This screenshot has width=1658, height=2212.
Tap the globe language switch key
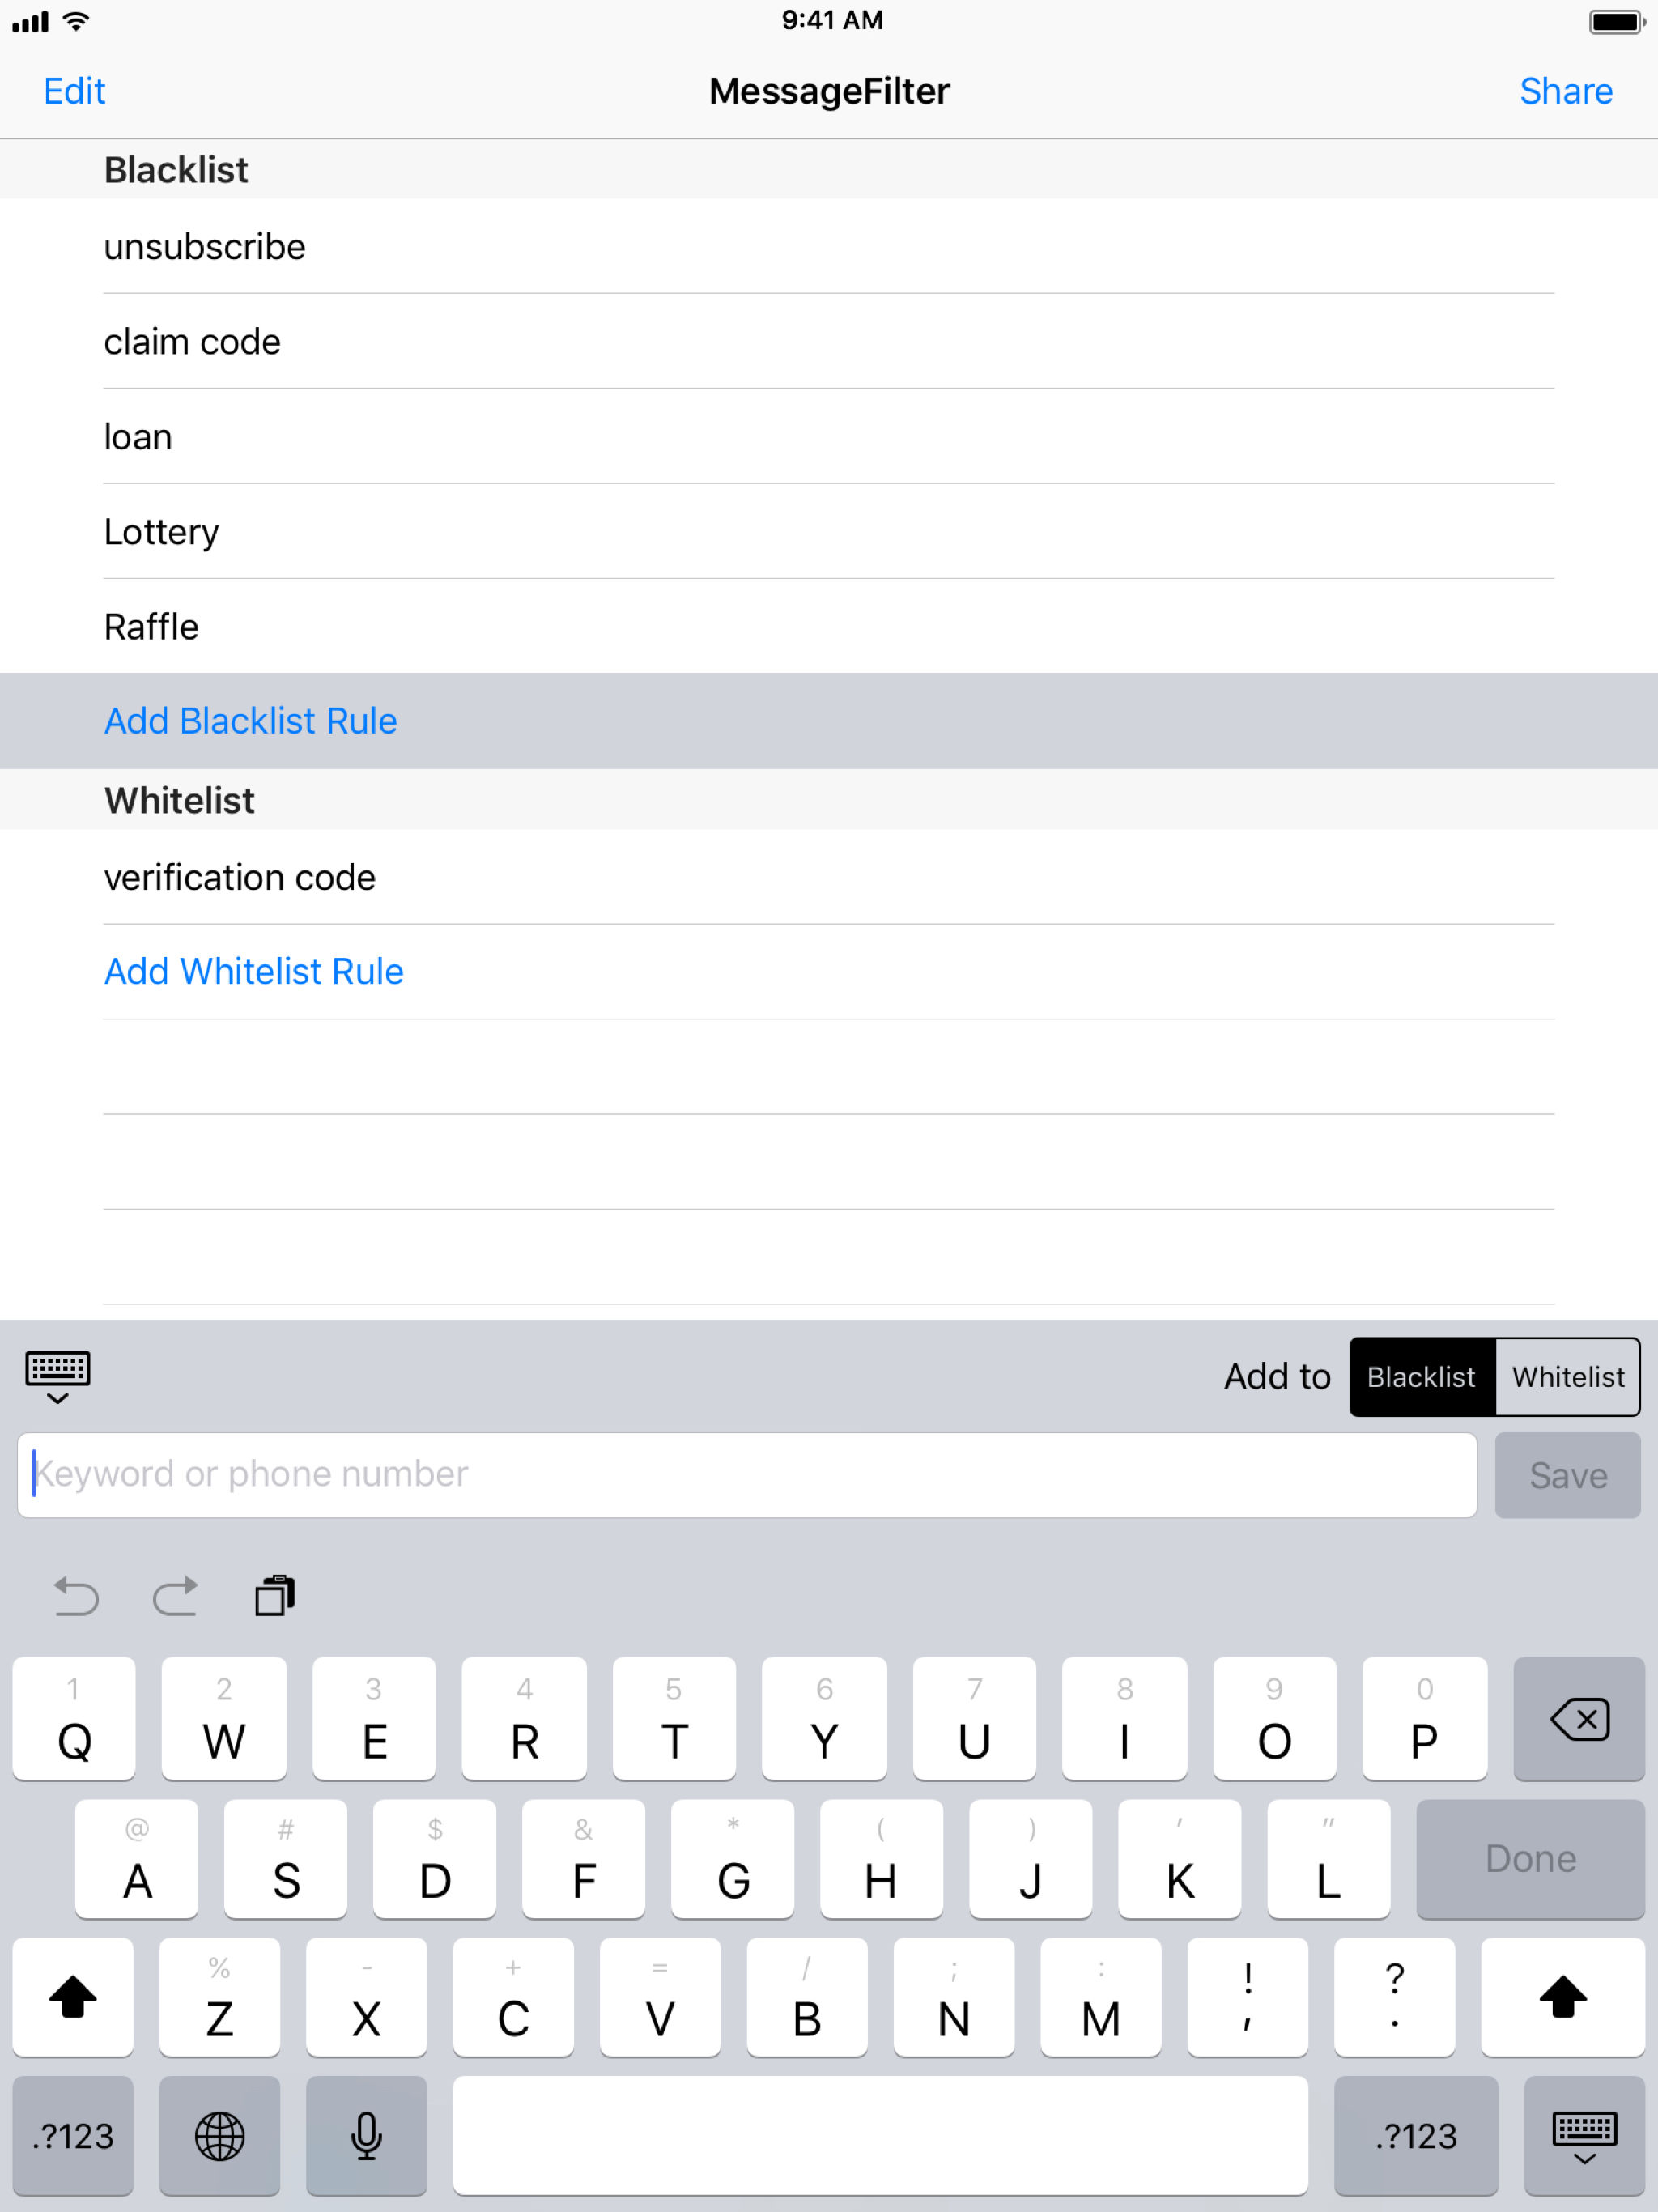click(219, 2136)
